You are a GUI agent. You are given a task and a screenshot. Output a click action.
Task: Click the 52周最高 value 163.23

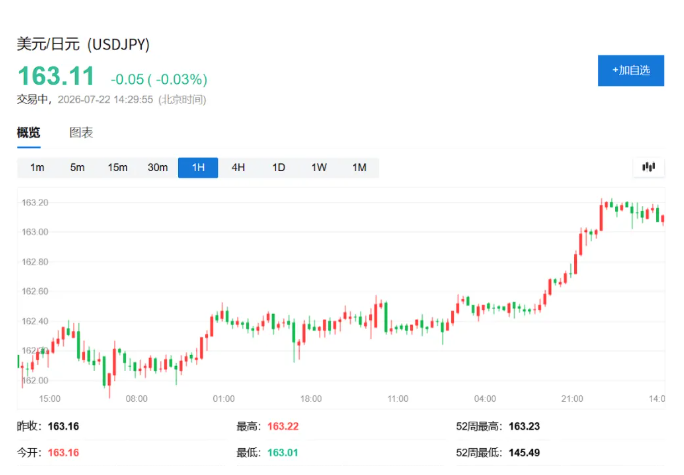tap(524, 426)
